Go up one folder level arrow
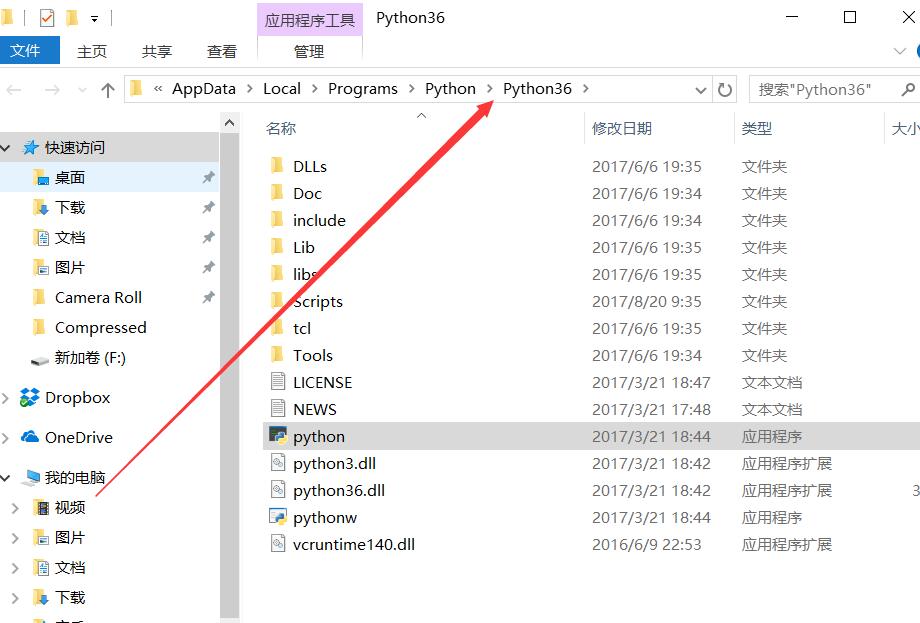The height and width of the screenshot is (623, 920). point(107,89)
